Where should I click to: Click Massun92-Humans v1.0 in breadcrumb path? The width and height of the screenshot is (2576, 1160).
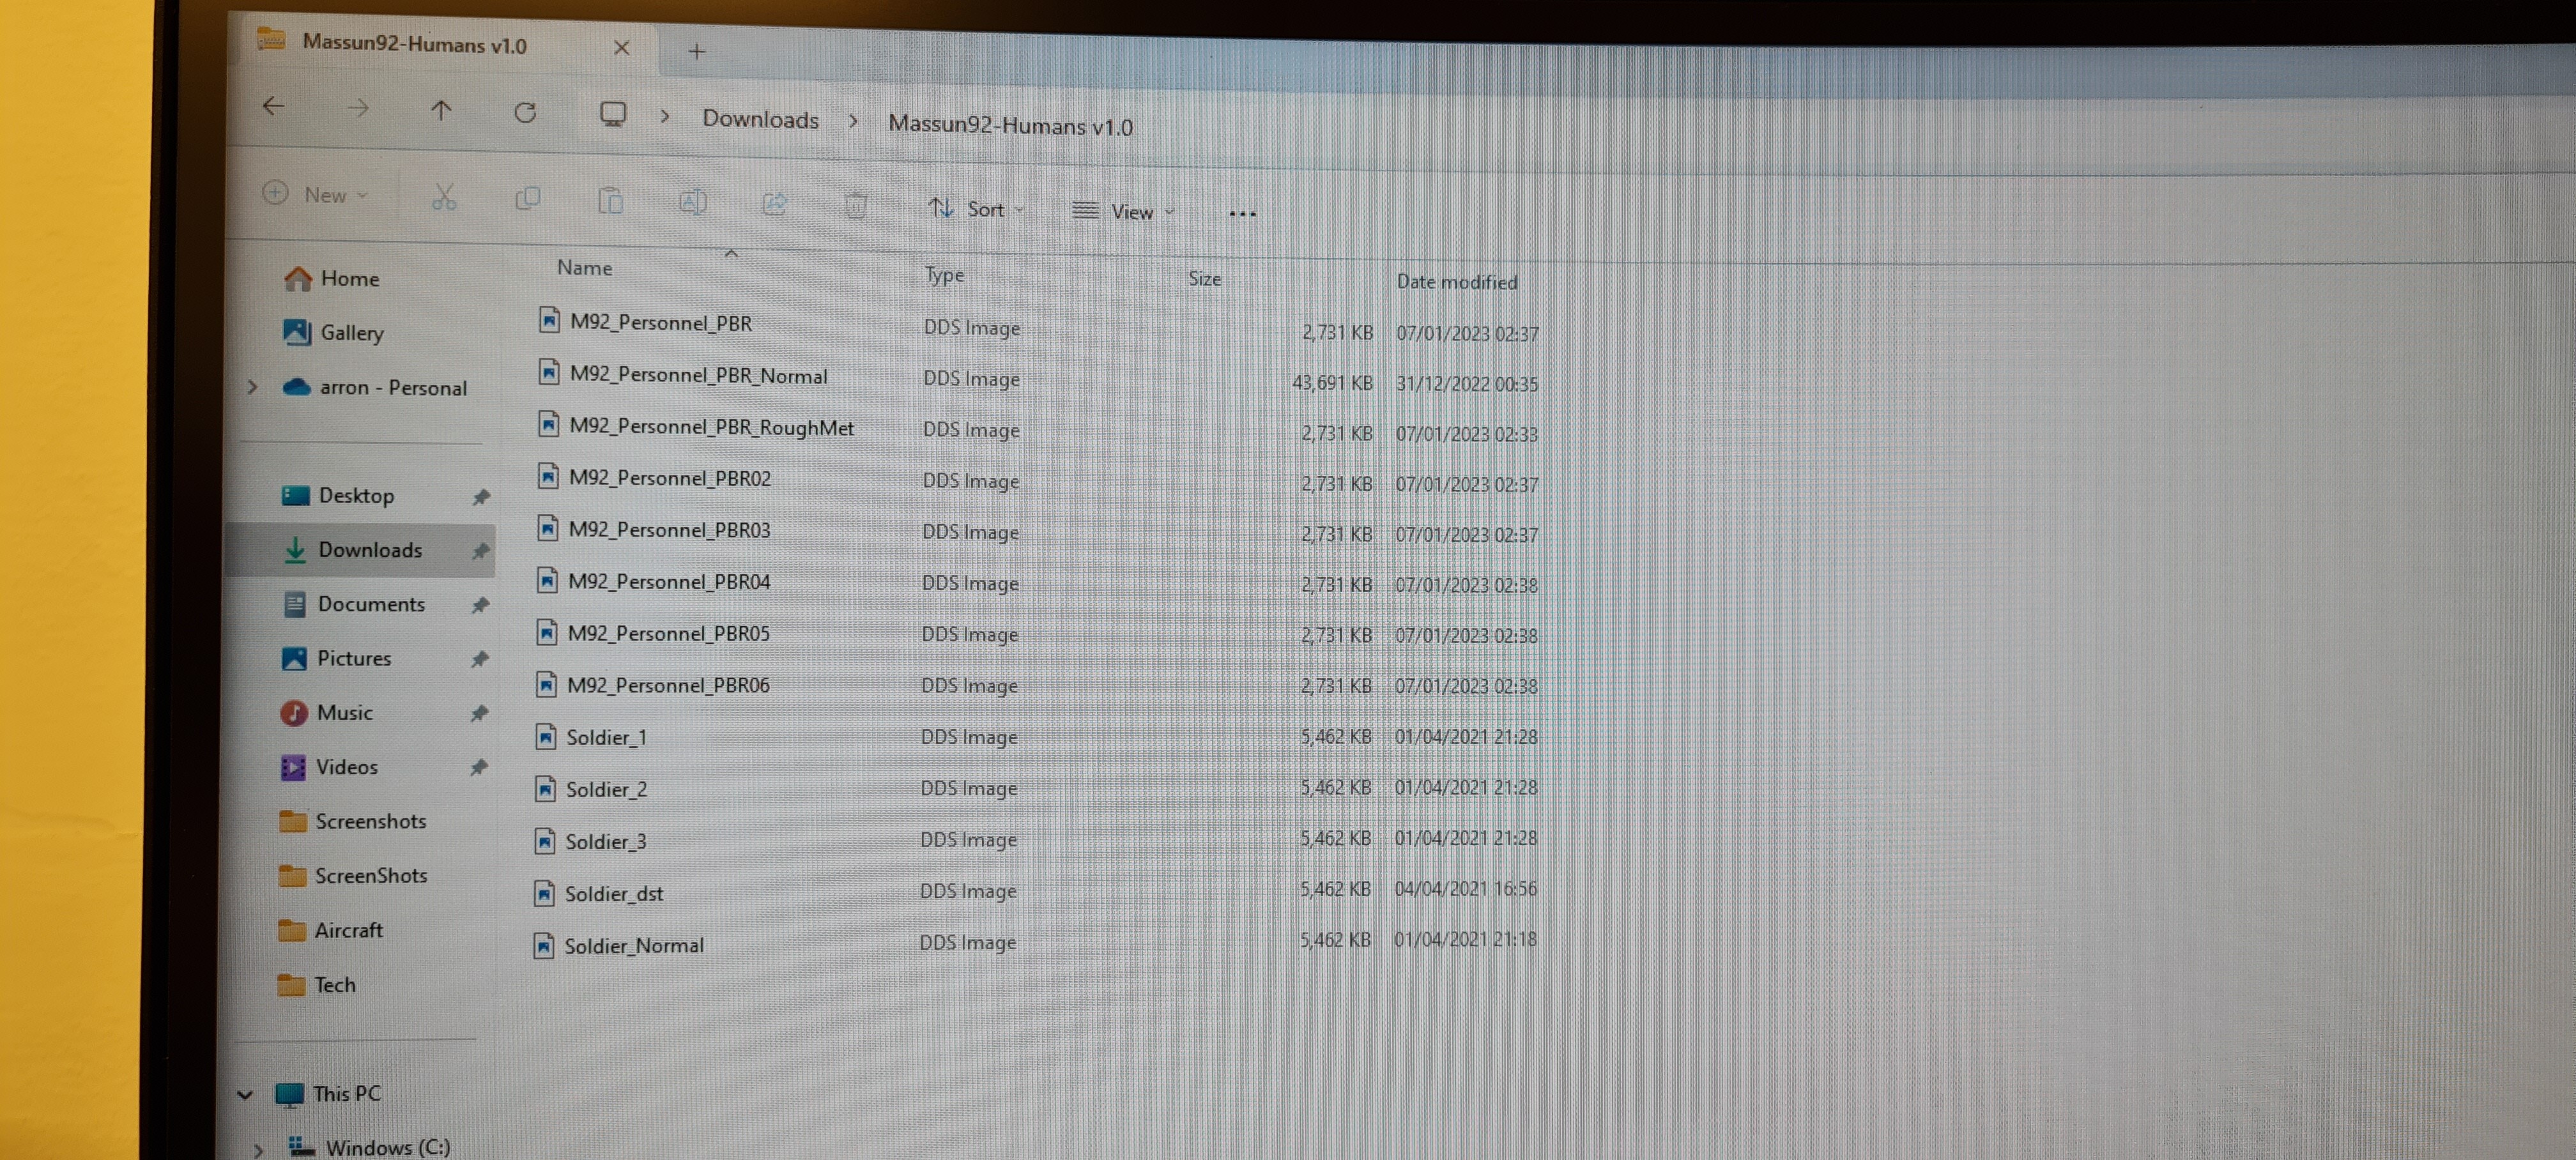pyautogui.click(x=1010, y=126)
